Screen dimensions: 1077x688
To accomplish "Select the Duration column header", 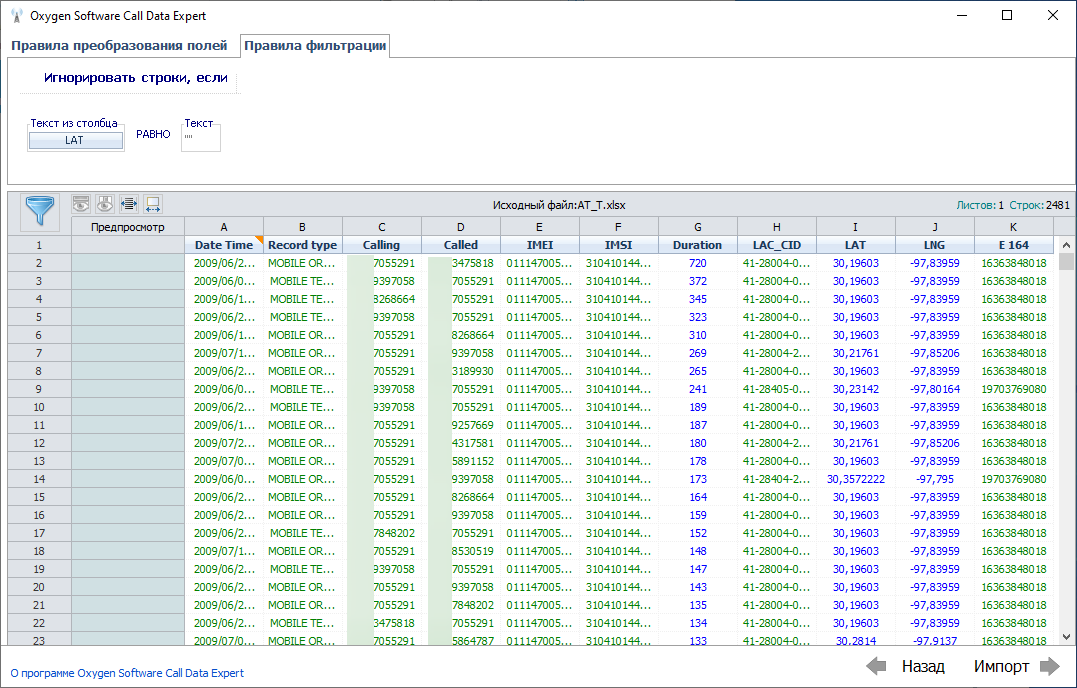I will pos(697,245).
